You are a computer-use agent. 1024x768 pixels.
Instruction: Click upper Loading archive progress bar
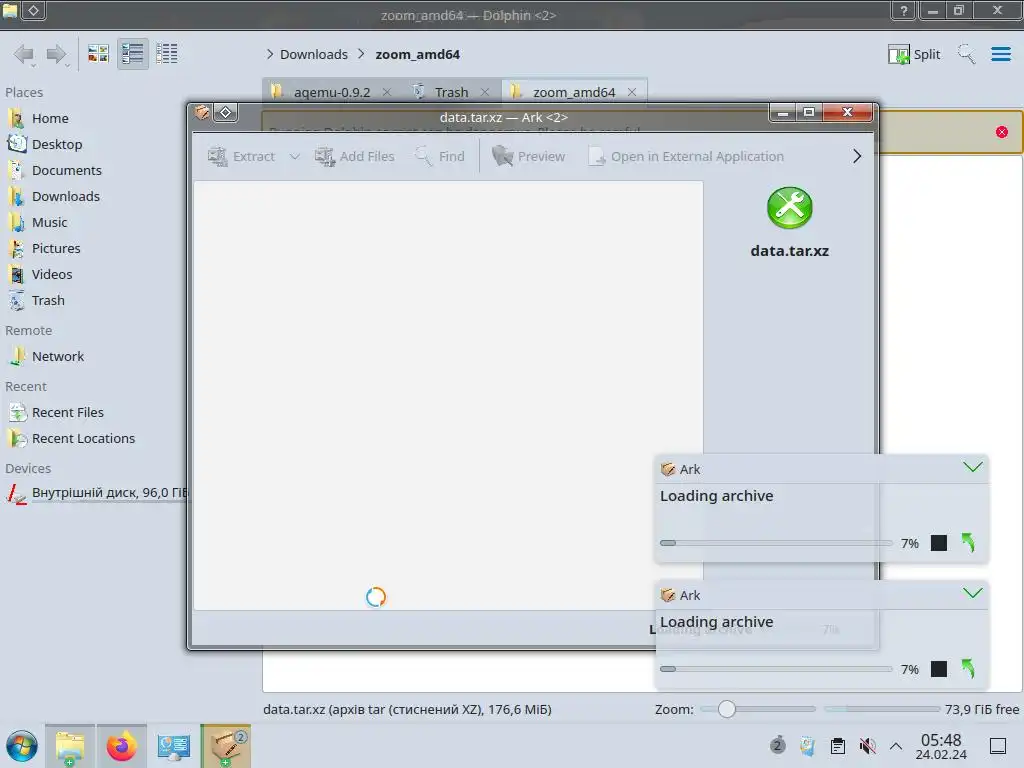click(x=776, y=543)
